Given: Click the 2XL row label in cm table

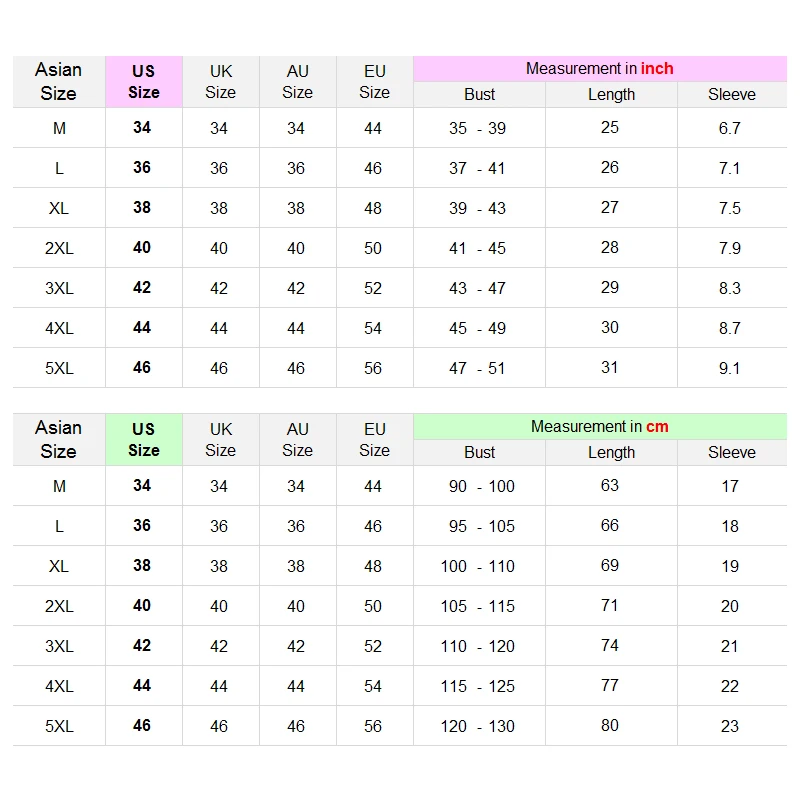Looking at the screenshot, I should (x=59, y=606).
